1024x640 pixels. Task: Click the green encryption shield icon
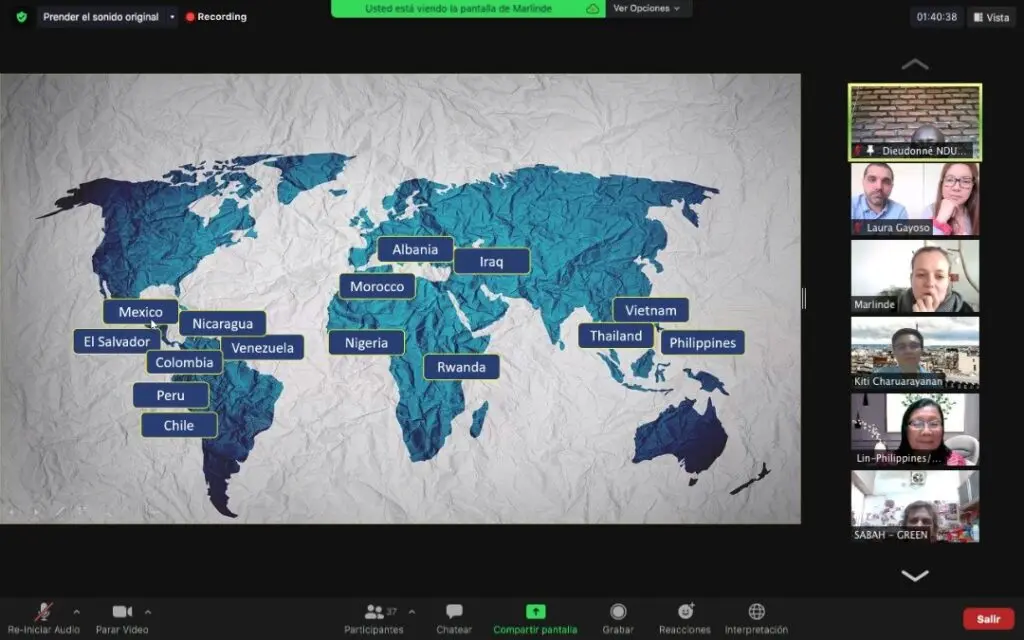point(21,17)
